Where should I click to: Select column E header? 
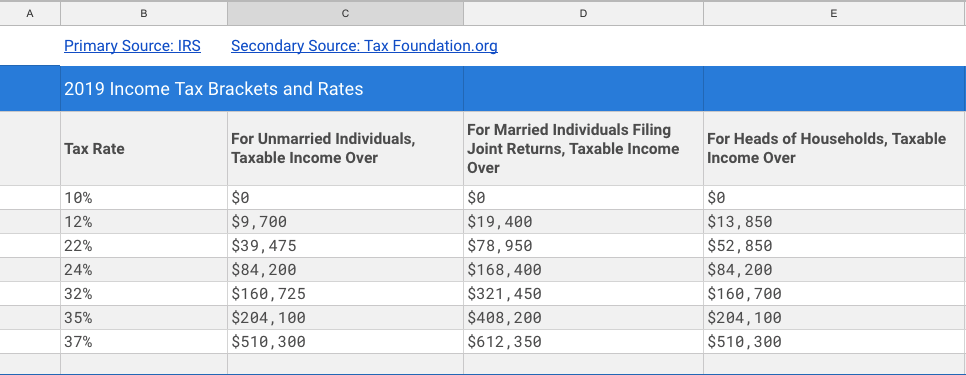coord(834,14)
